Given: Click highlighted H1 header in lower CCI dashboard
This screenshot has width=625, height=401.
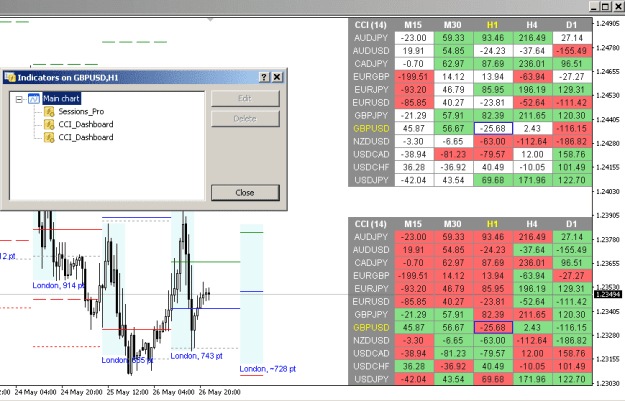Looking at the screenshot, I should coord(493,224).
